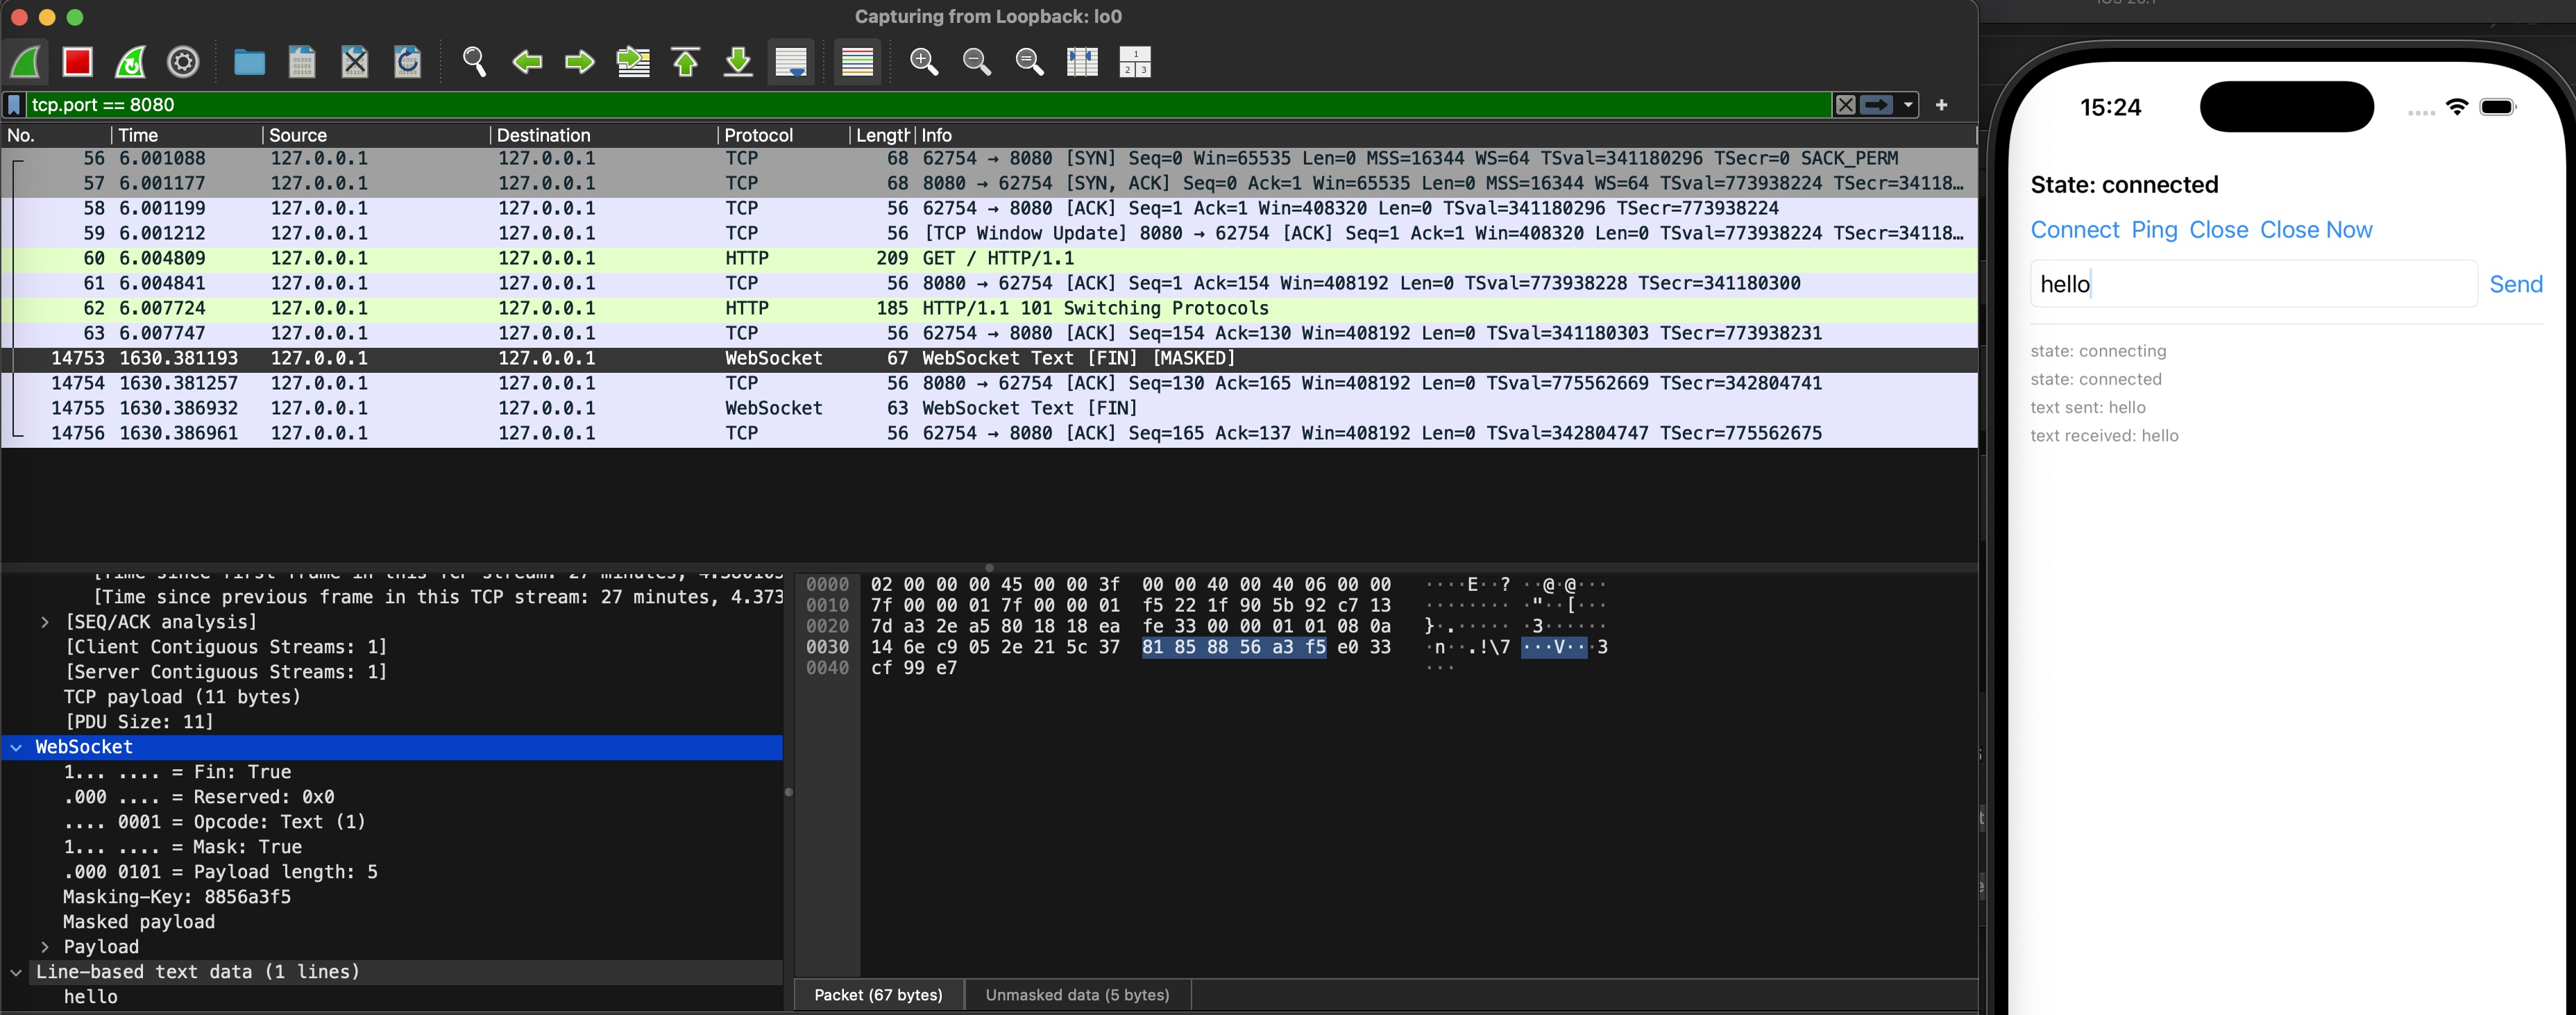Click the Close Now link
This screenshot has width=2576, height=1015.
[x=2316, y=229]
